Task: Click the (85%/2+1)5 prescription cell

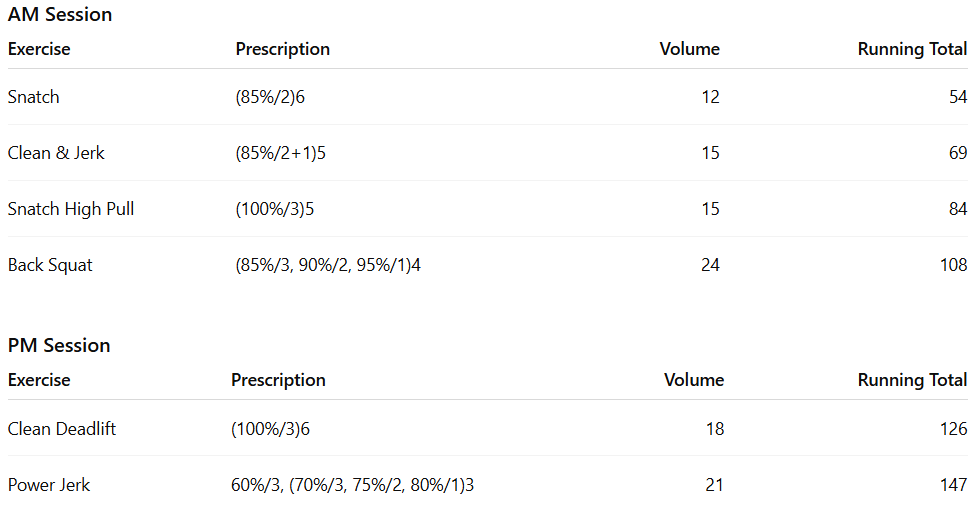Action: tap(284, 153)
